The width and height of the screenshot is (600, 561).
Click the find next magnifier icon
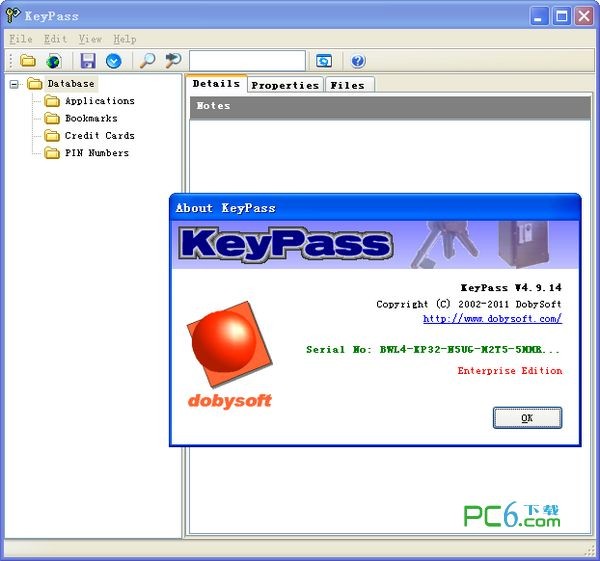173,60
